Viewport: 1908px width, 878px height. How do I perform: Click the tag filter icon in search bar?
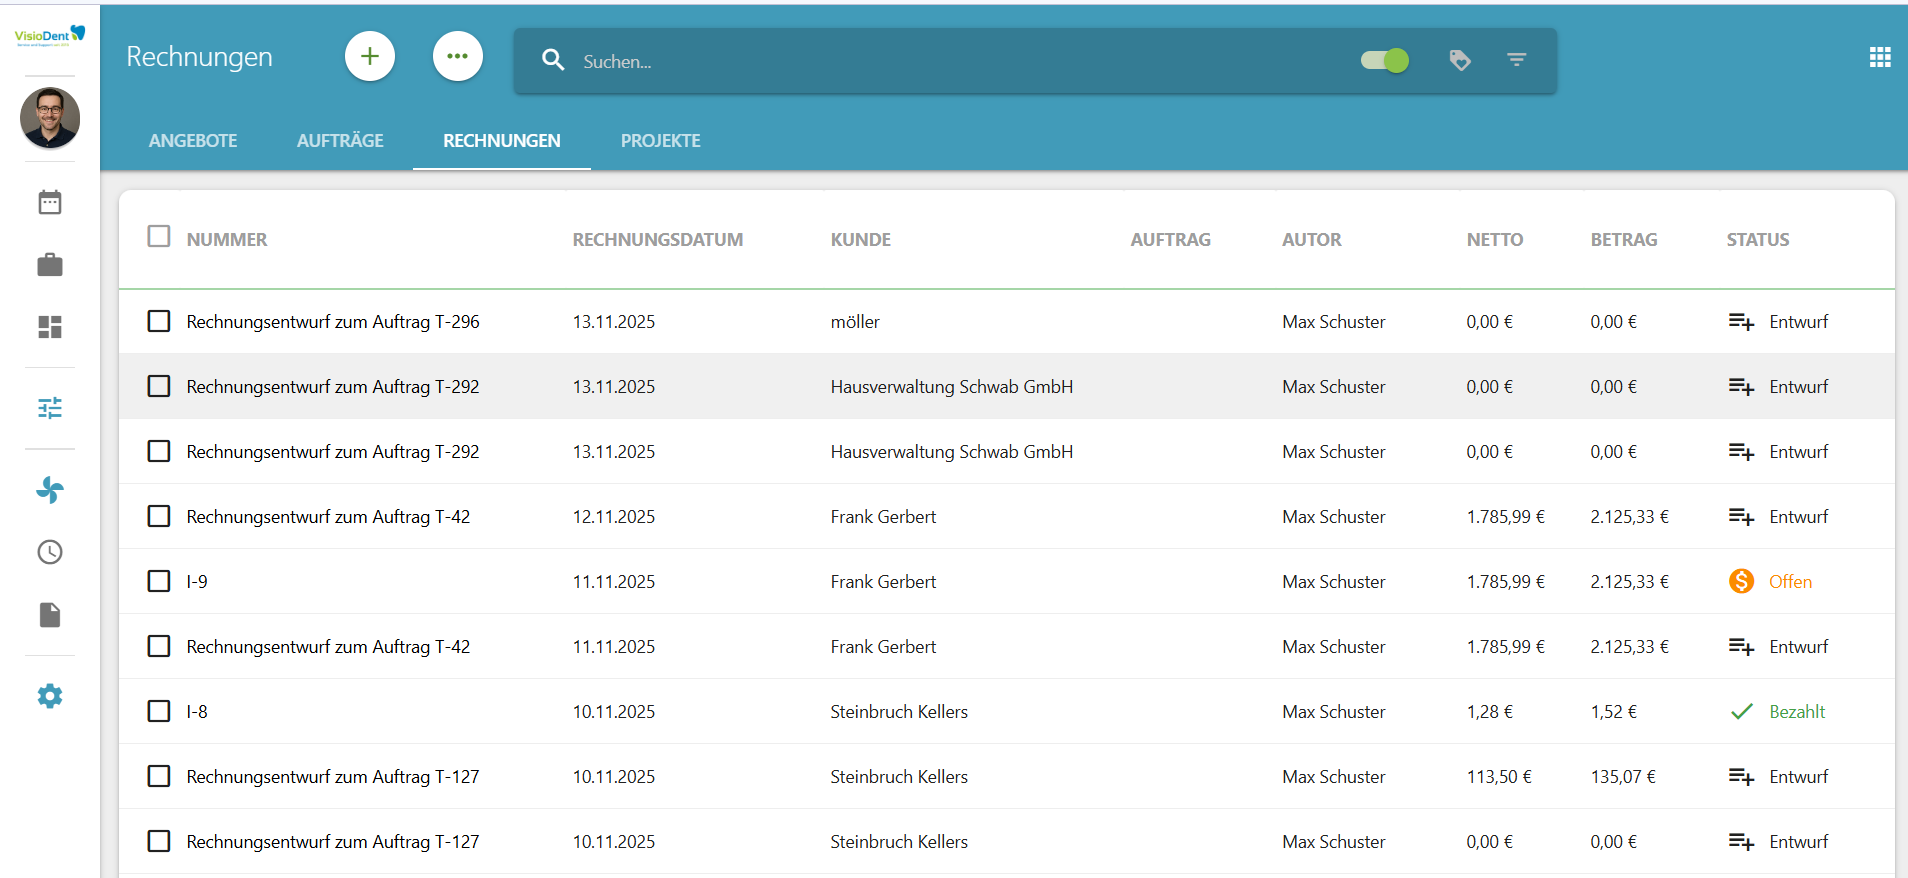[x=1460, y=61]
